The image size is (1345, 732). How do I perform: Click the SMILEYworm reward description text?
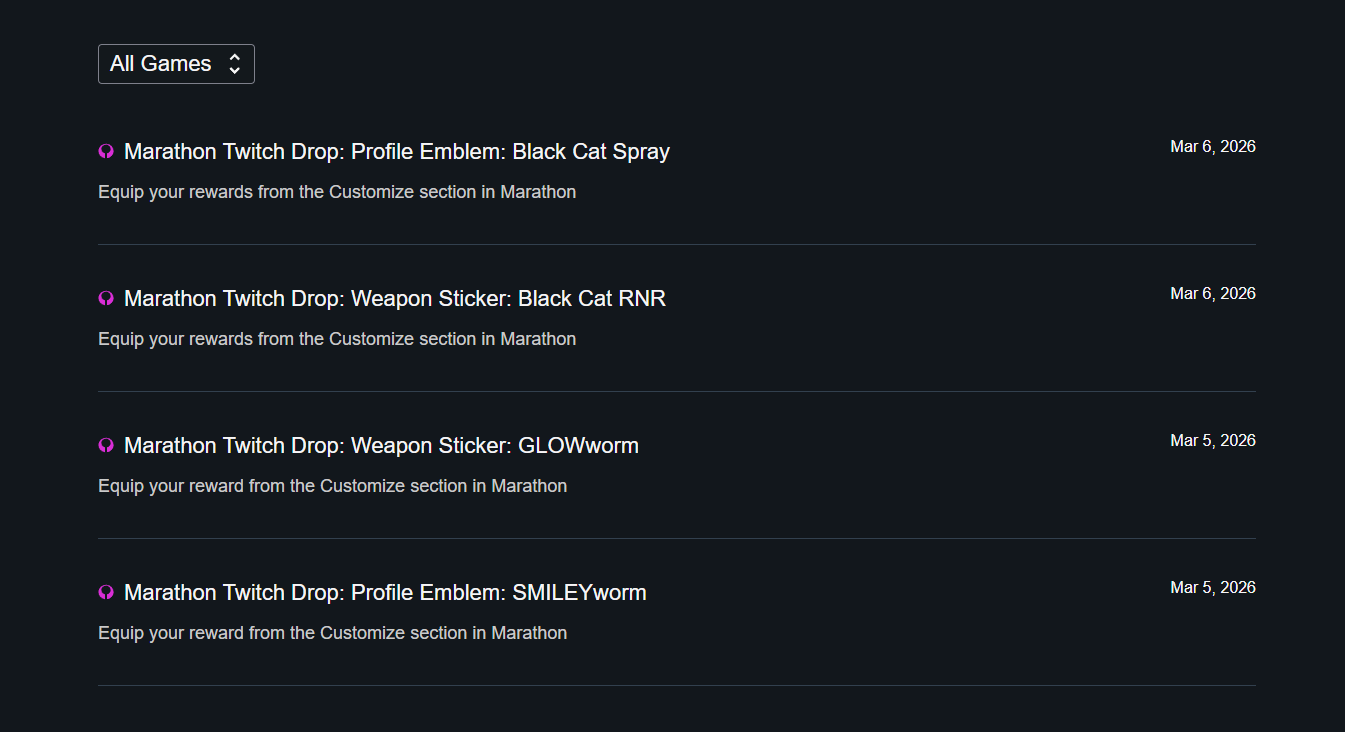pyautogui.click(x=332, y=633)
